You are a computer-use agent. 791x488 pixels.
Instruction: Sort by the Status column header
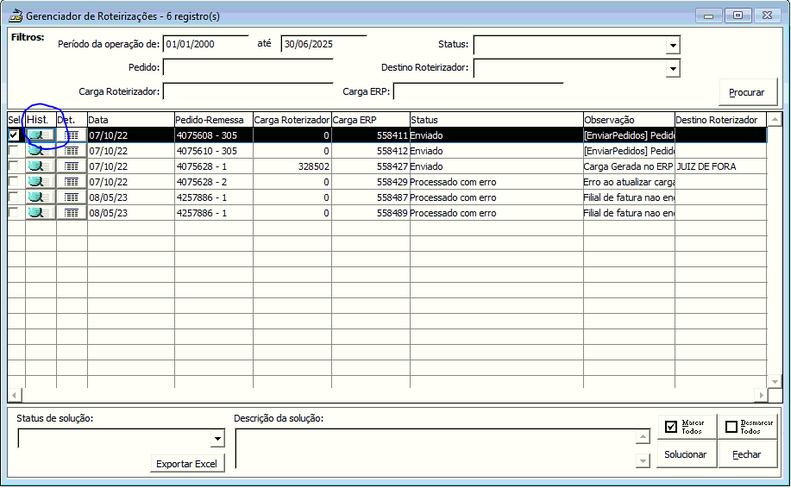496,120
